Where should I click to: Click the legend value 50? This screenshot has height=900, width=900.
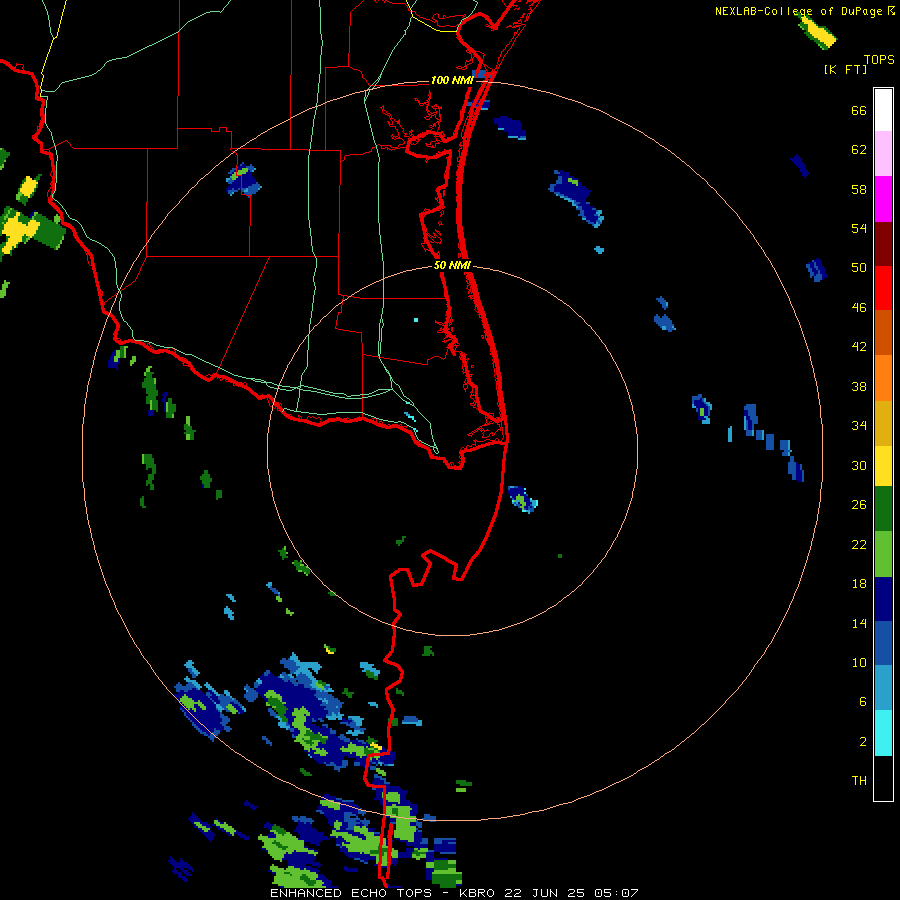859,268
